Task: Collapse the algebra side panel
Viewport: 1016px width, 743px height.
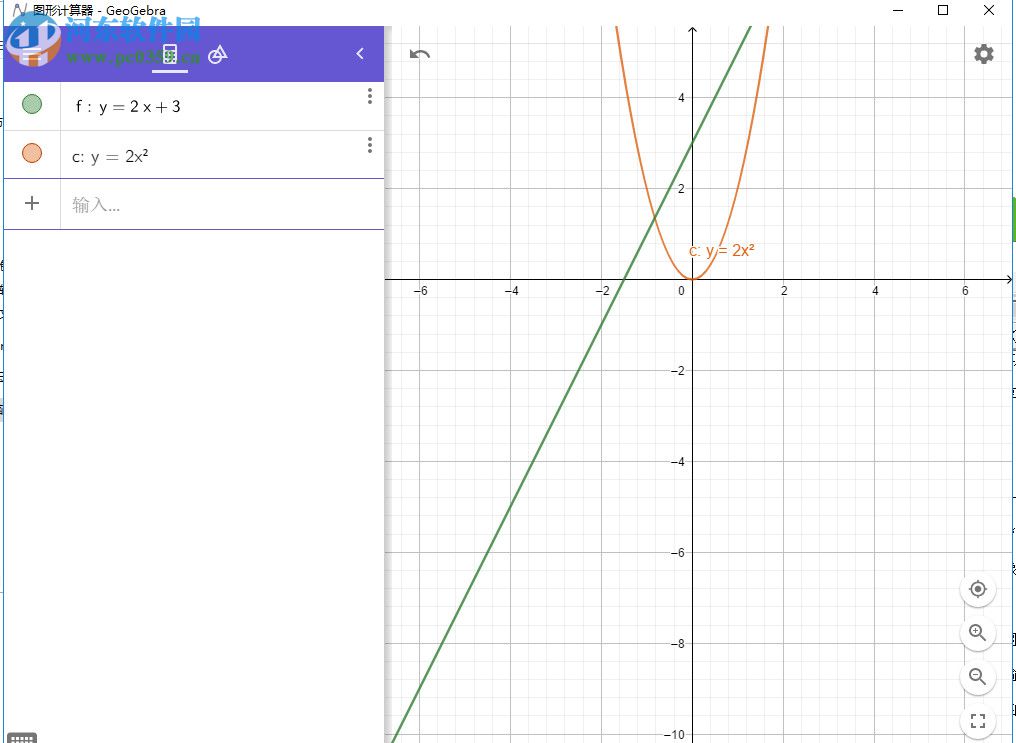Action: coord(360,54)
